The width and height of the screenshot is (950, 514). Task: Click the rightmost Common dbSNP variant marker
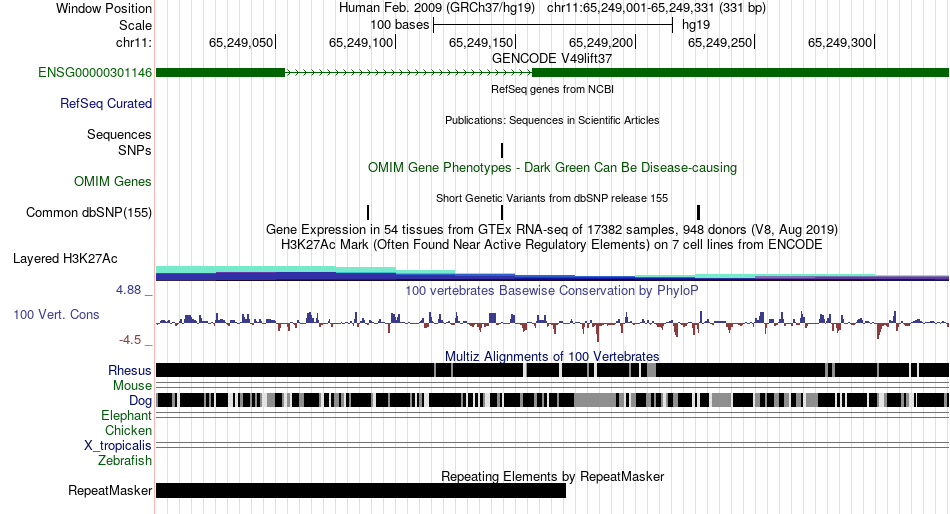(x=699, y=213)
